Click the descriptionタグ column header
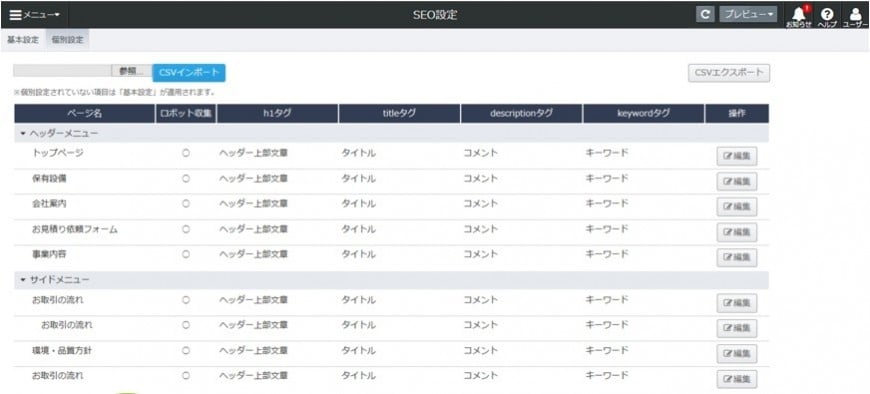This screenshot has height=394, width=870. (522, 113)
